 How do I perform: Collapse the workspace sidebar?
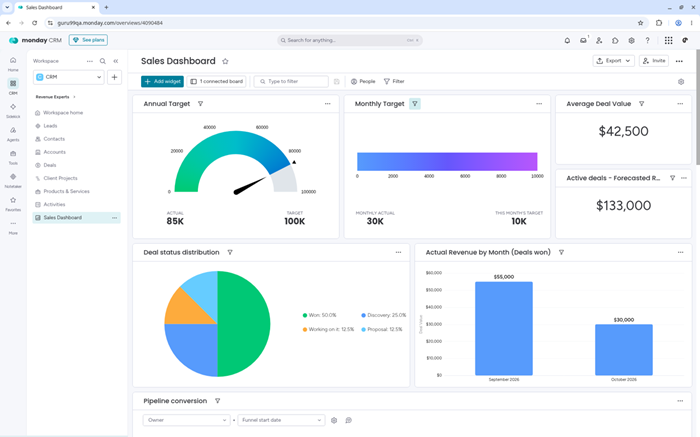pos(116,61)
